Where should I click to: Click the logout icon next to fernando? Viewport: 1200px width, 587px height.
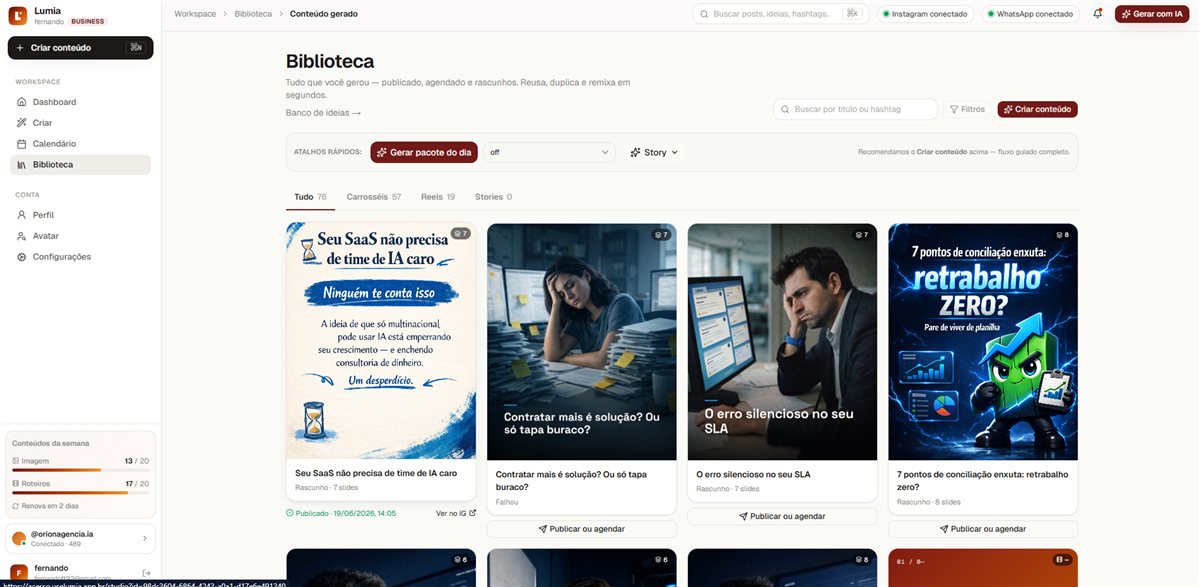[x=146, y=573]
